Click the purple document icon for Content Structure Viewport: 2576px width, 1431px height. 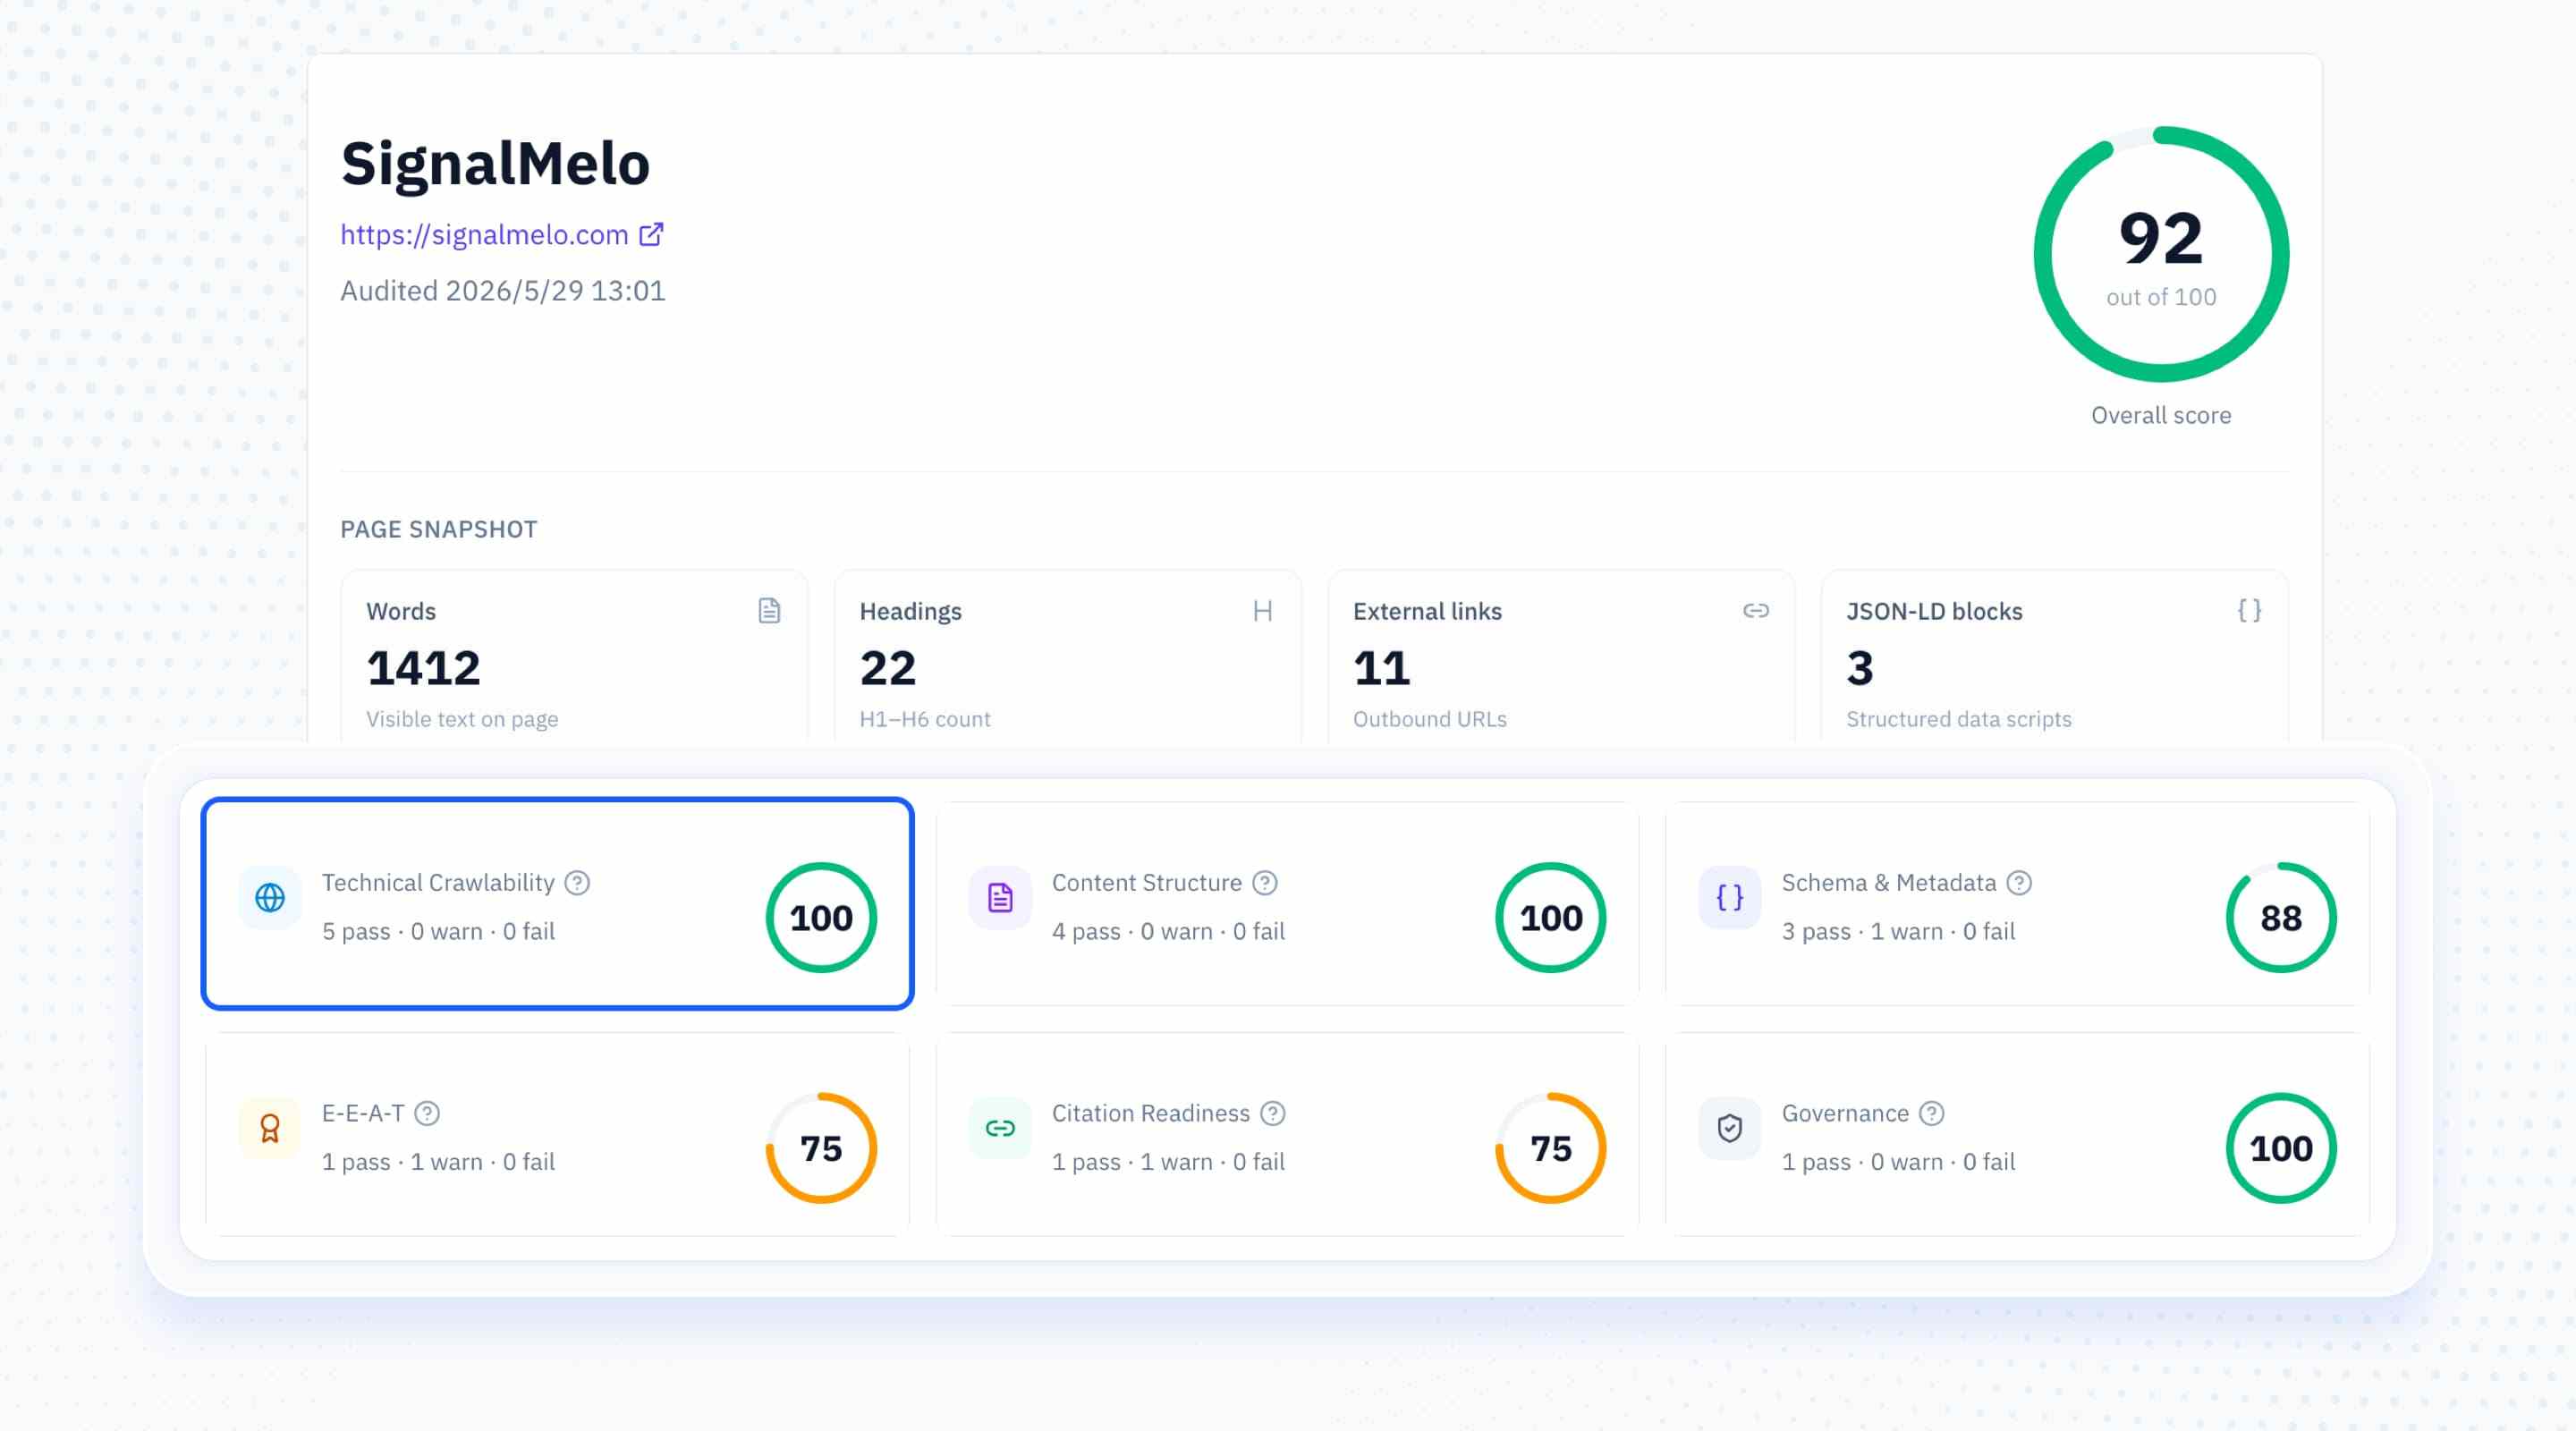coord(1000,898)
